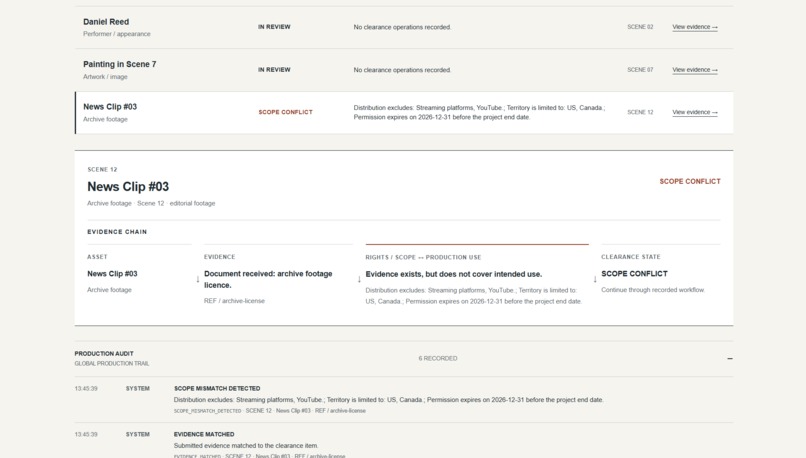Select the Painting in Scene 7 row name

click(x=119, y=64)
